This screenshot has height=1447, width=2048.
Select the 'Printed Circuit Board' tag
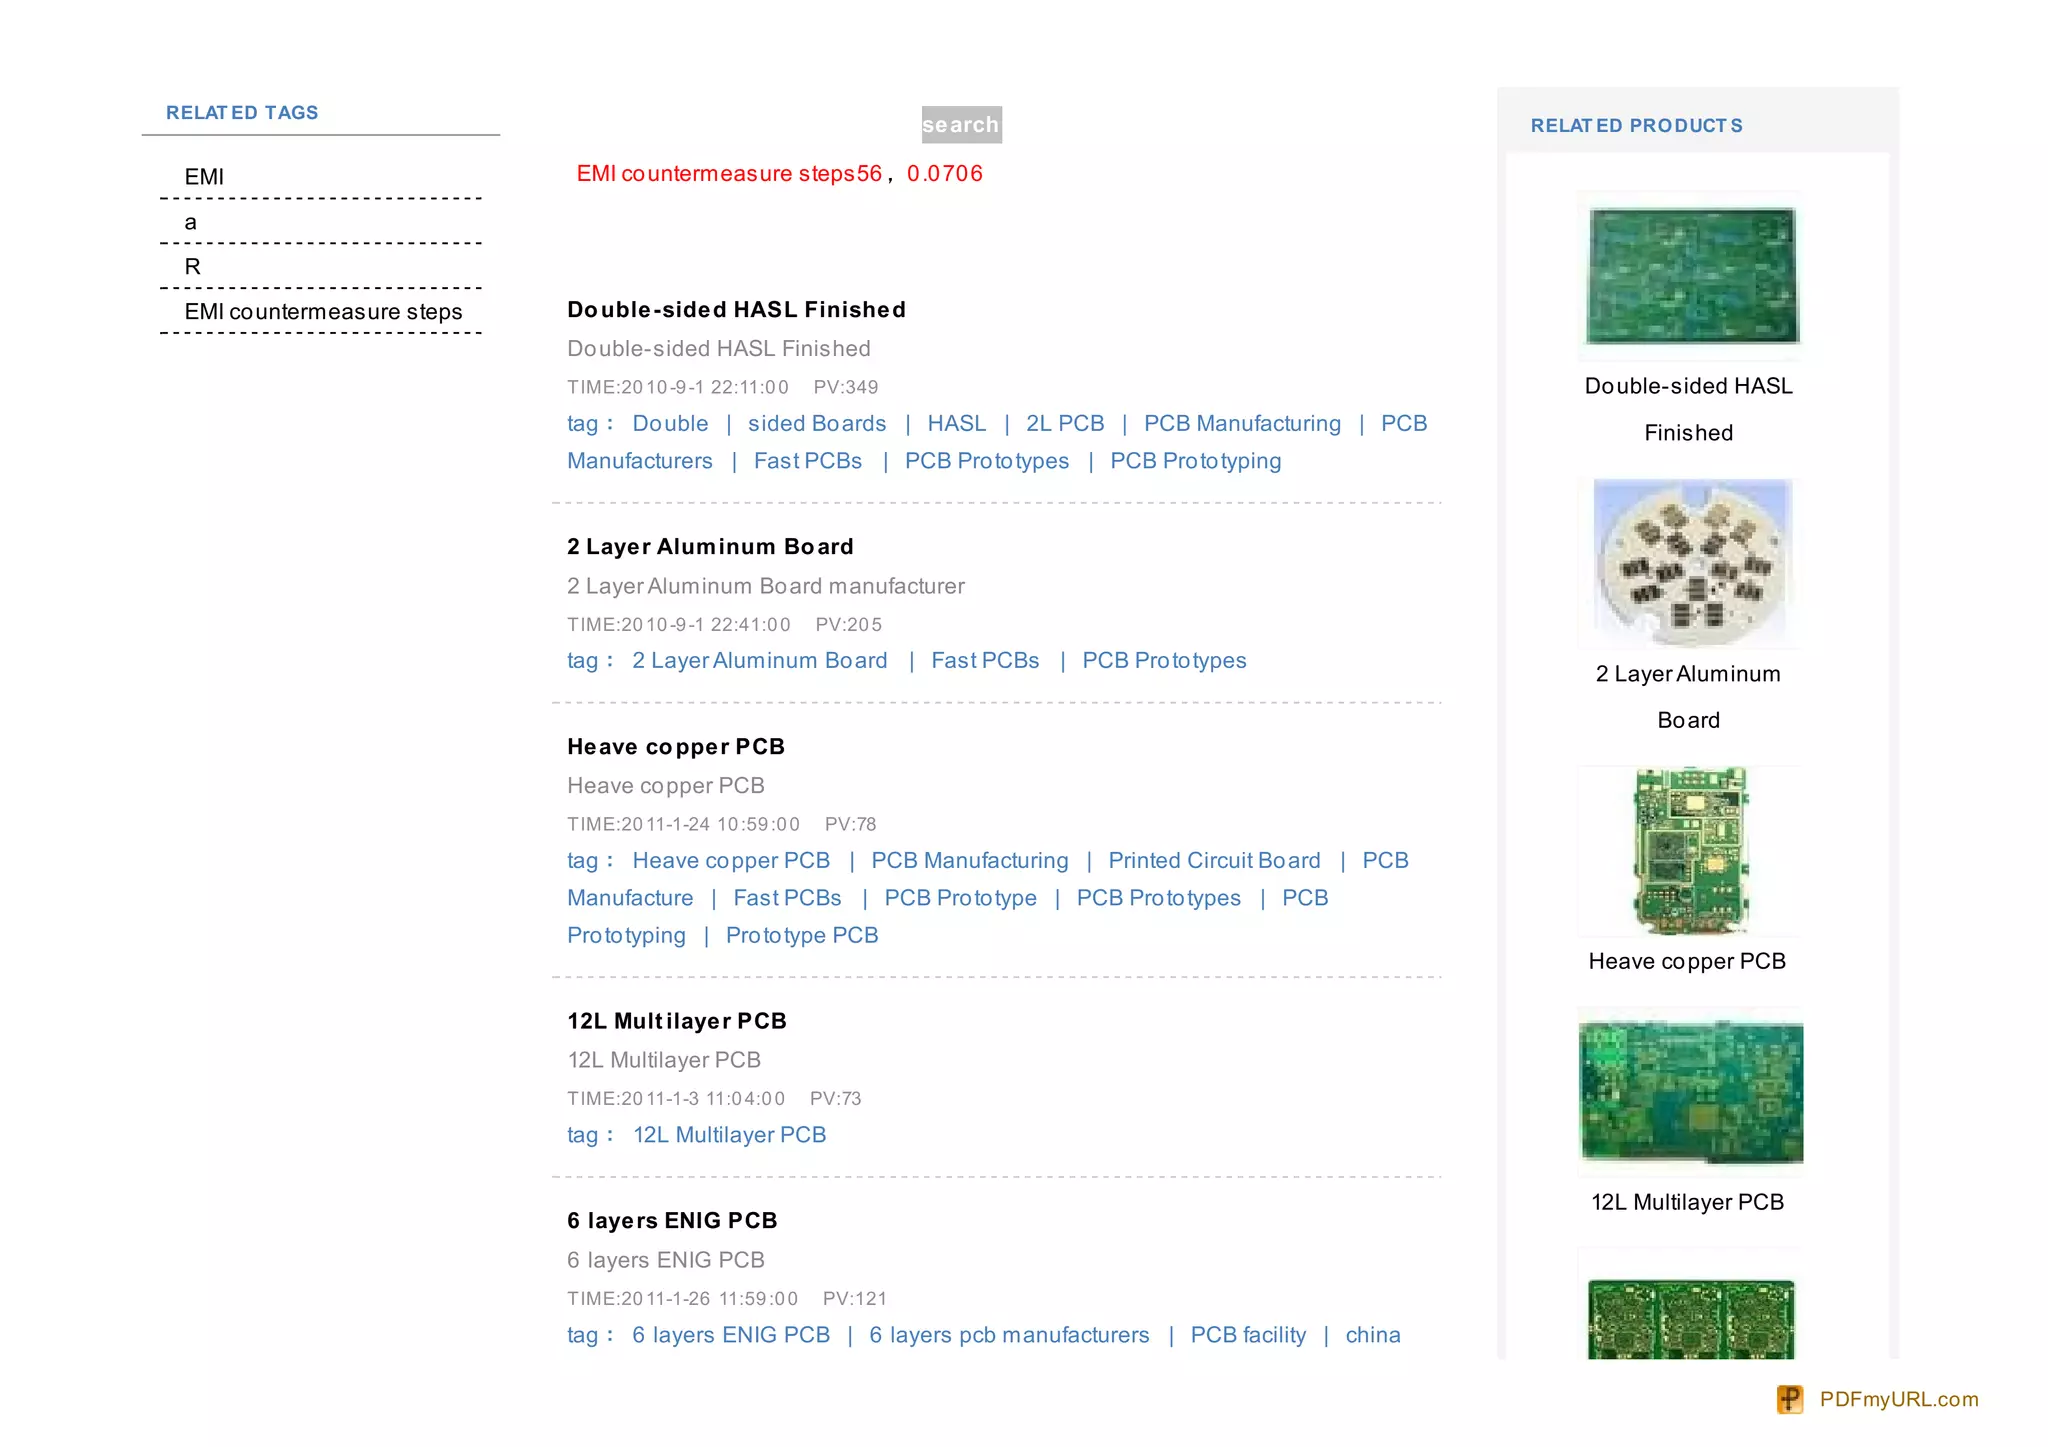1214,861
